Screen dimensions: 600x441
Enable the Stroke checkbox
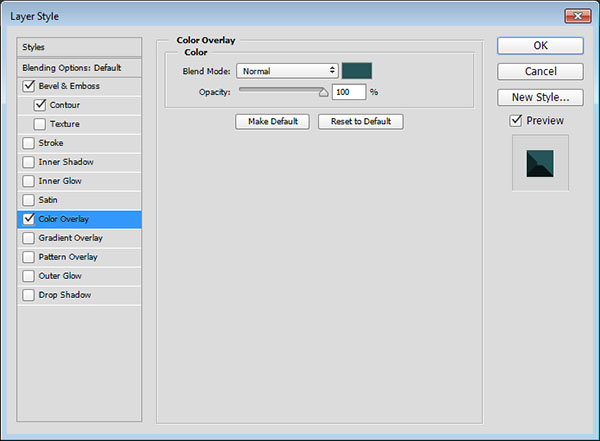[x=29, y=143]
